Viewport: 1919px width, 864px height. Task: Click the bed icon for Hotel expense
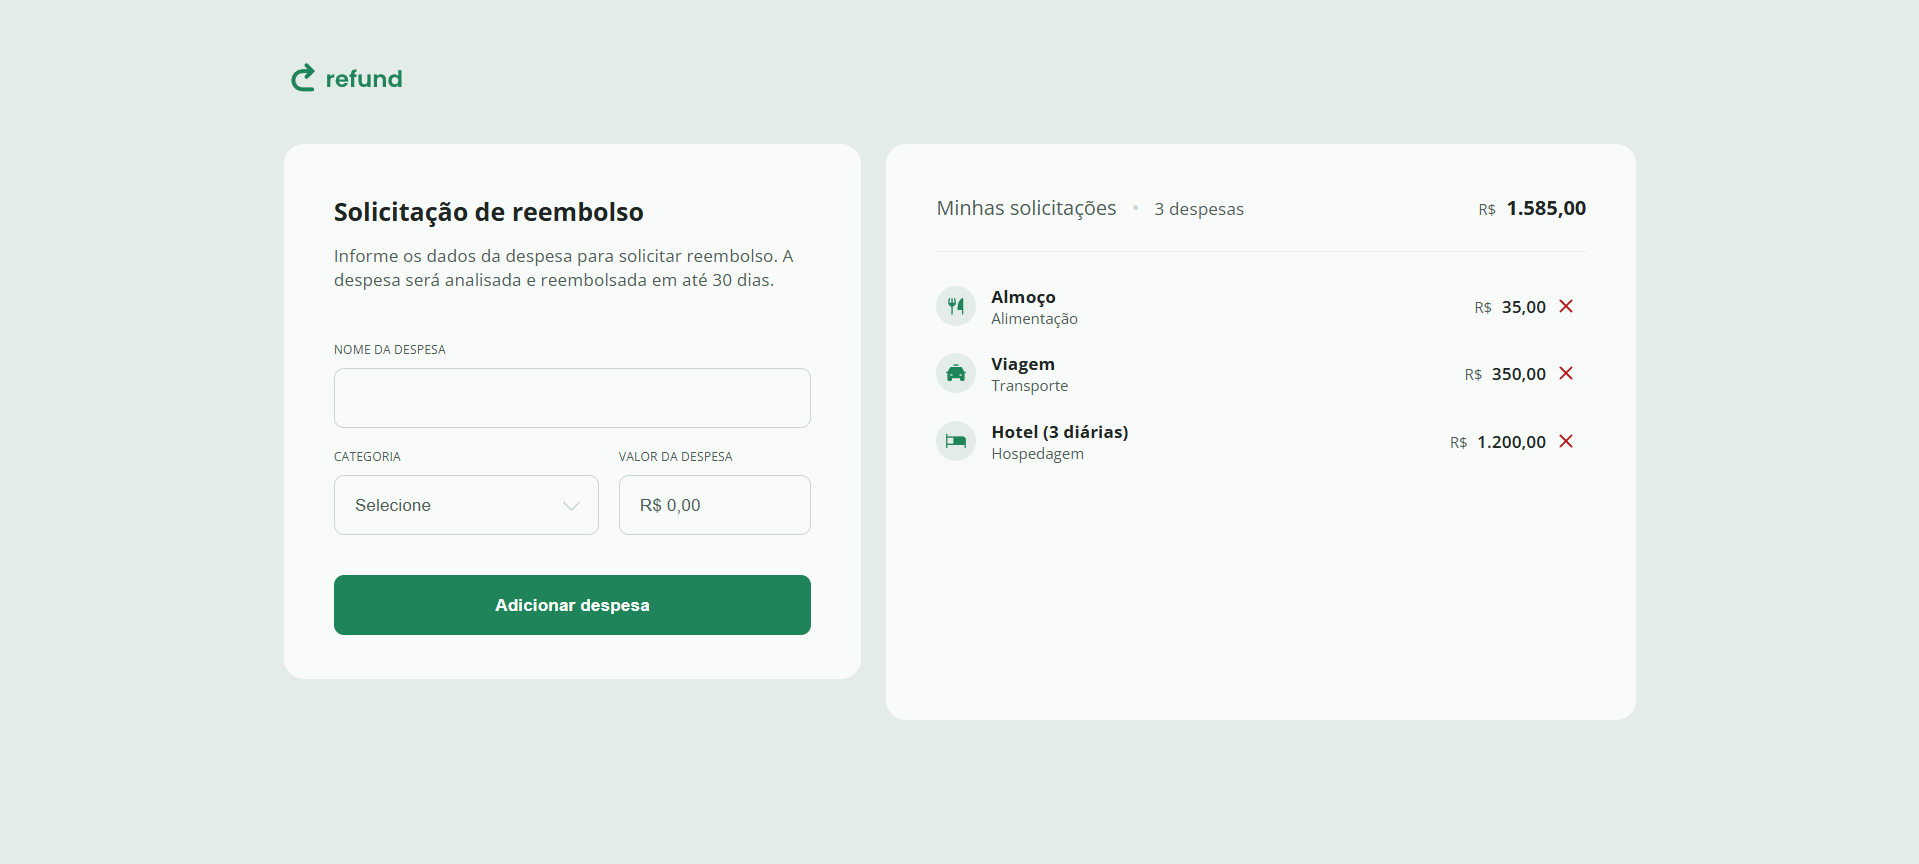[x=955, y=441]
